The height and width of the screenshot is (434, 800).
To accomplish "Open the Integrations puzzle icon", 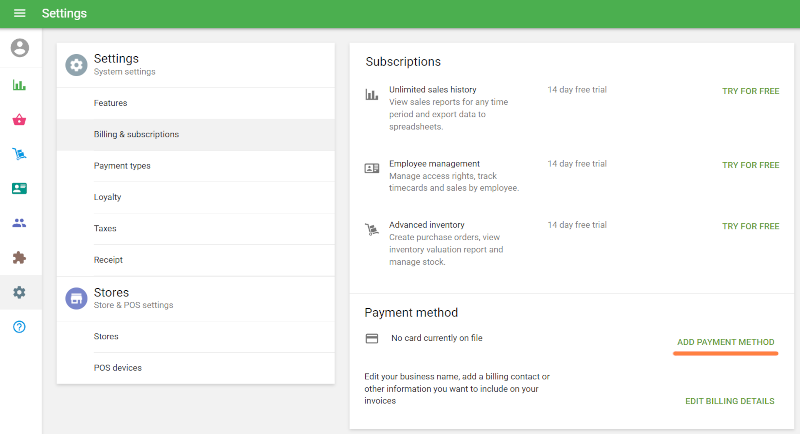I will (20, 257).
